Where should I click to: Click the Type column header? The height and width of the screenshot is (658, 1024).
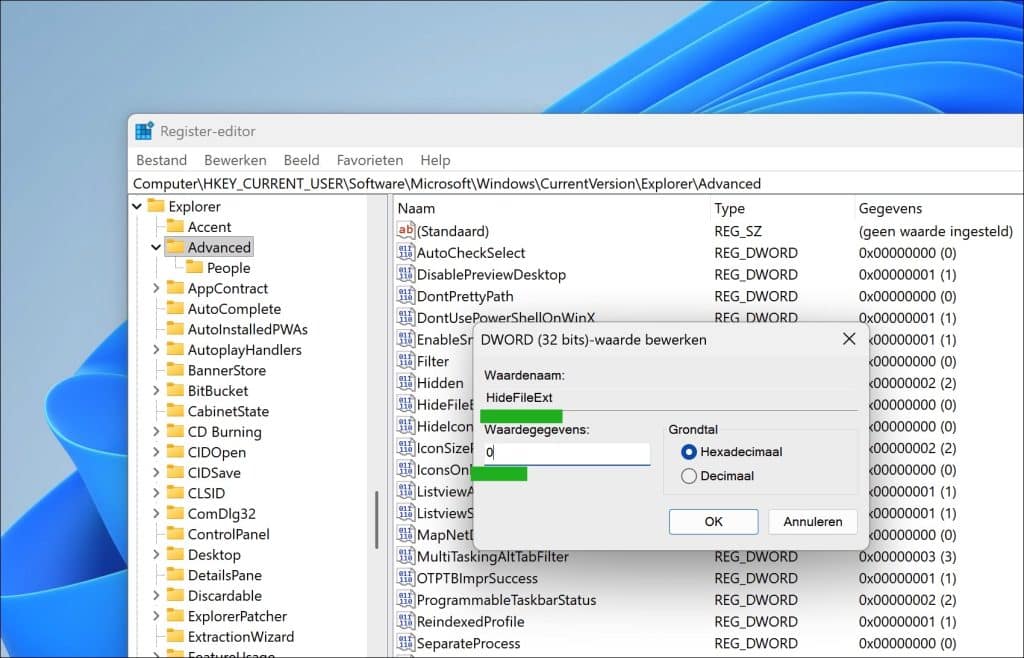(x=782, y=208)
